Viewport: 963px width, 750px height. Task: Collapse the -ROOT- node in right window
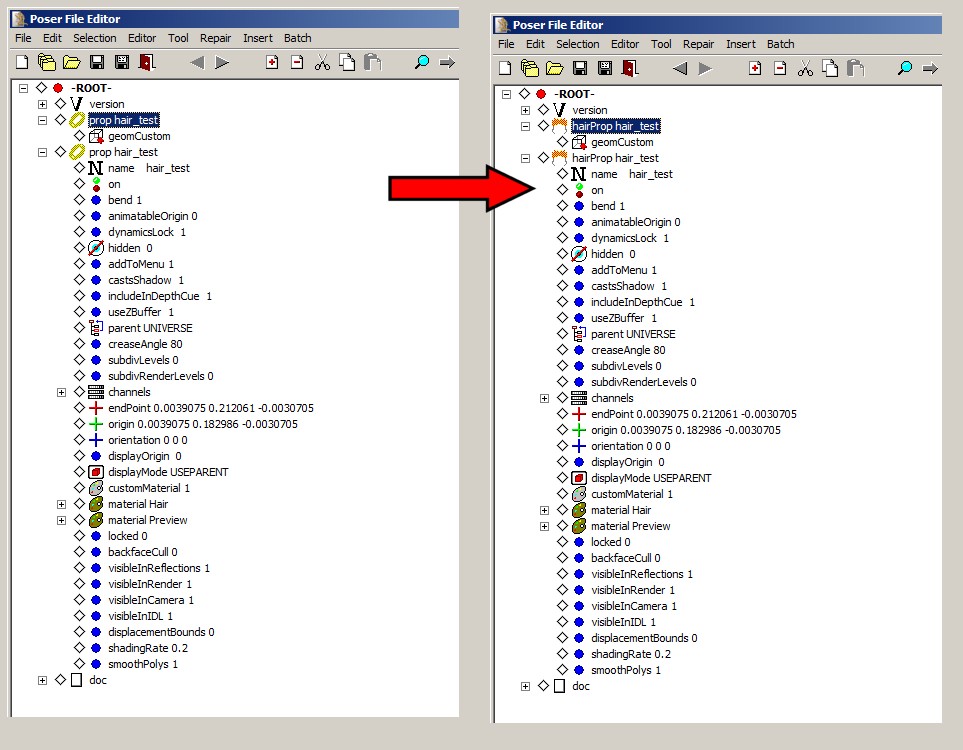[507, 95]
